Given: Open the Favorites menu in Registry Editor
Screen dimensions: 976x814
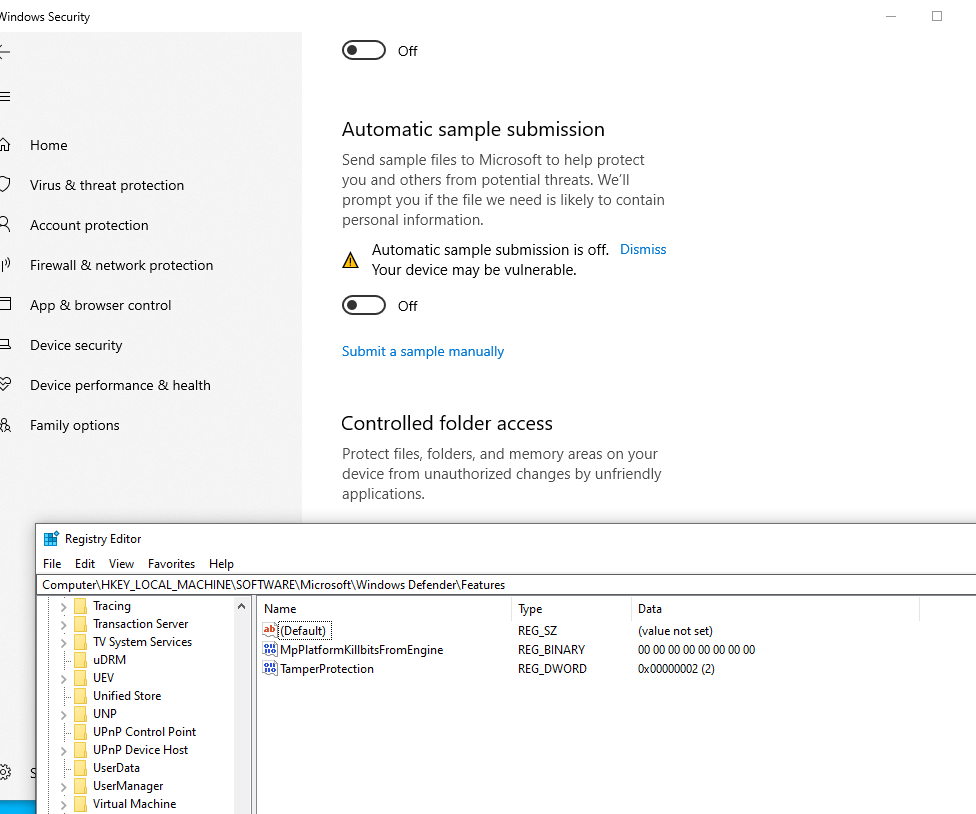Looking at the screenshot, I should point(171,564).
